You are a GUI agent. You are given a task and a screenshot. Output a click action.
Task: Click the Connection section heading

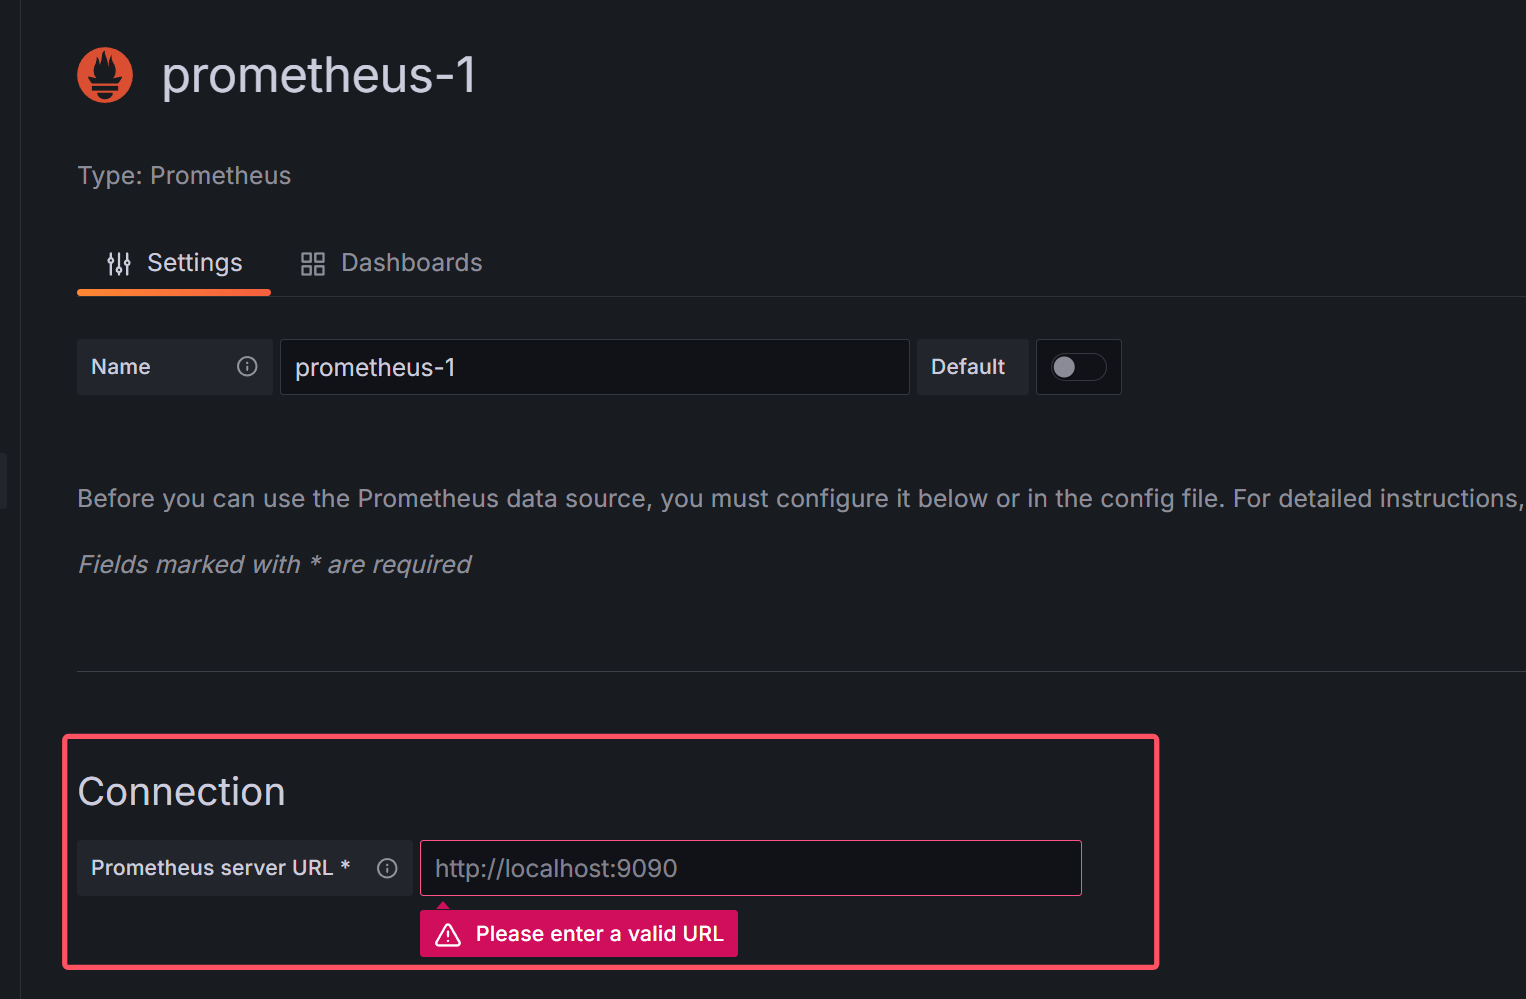click(182, 792)
